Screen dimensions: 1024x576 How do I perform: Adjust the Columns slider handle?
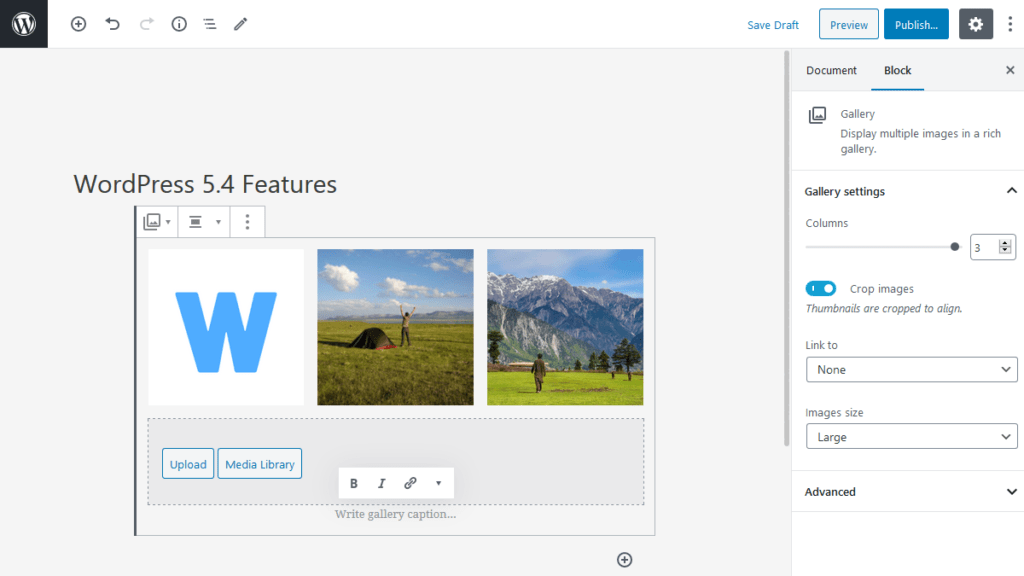(955, 247)
